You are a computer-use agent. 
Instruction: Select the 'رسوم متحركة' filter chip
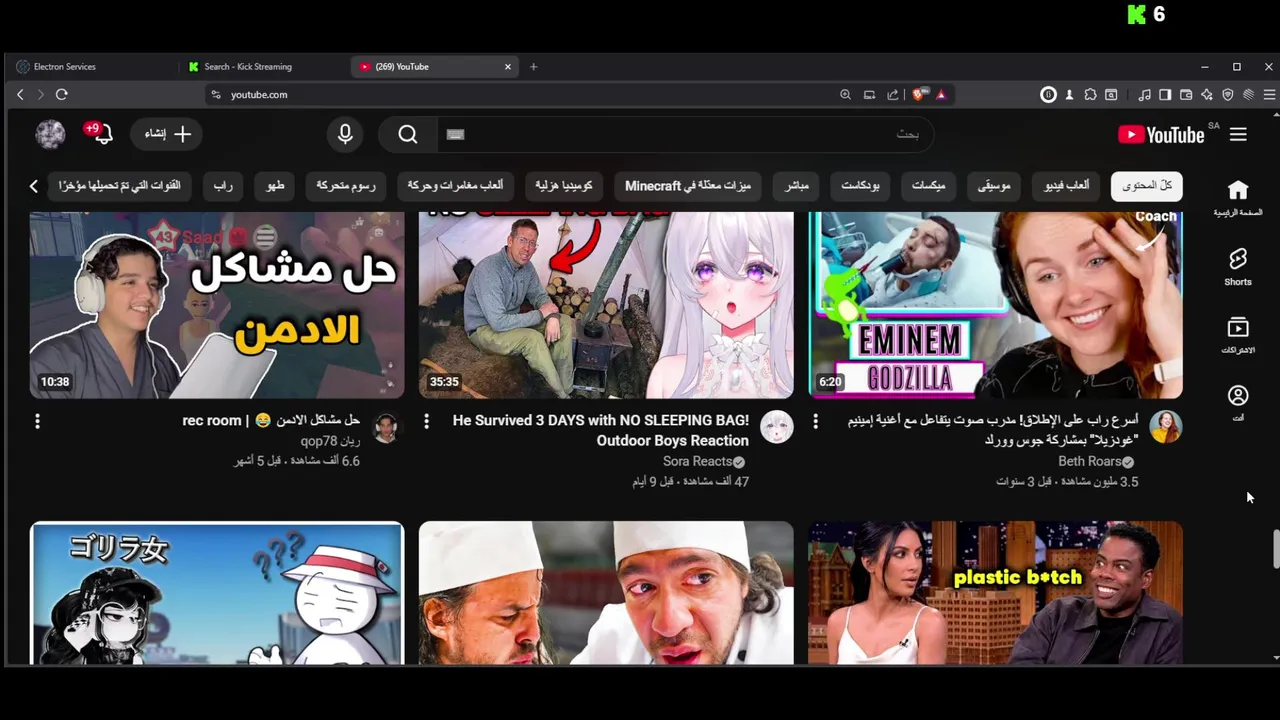click(346, 186)
